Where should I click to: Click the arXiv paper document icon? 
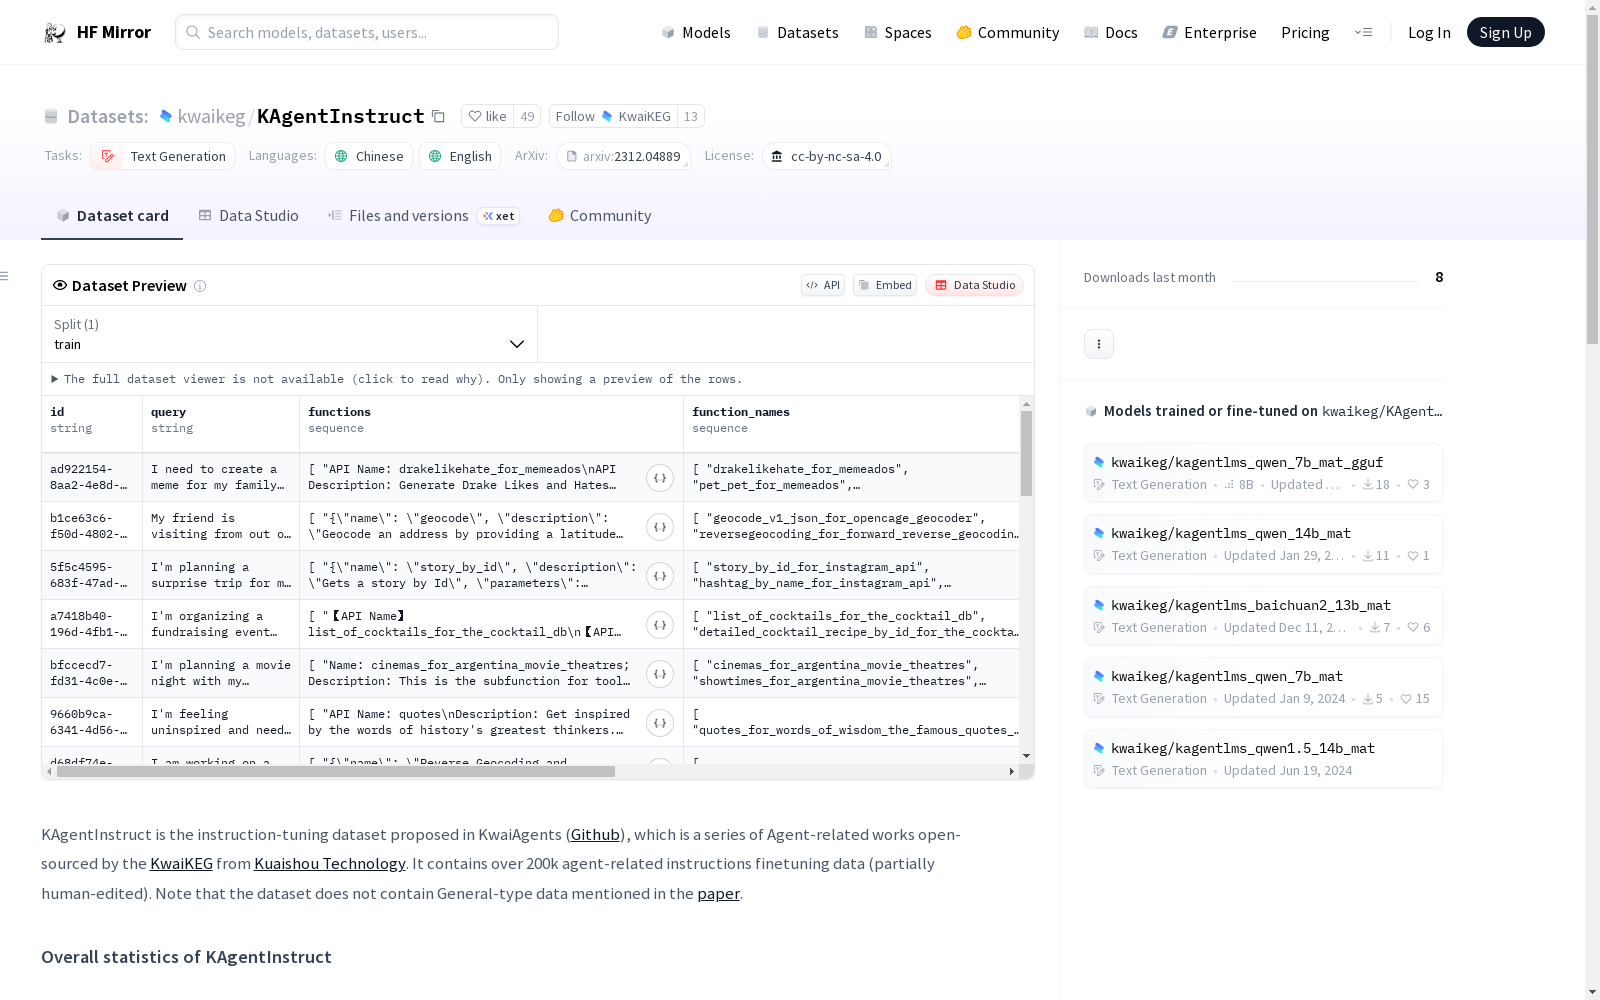pyautogui.click(x=572, y=156)
